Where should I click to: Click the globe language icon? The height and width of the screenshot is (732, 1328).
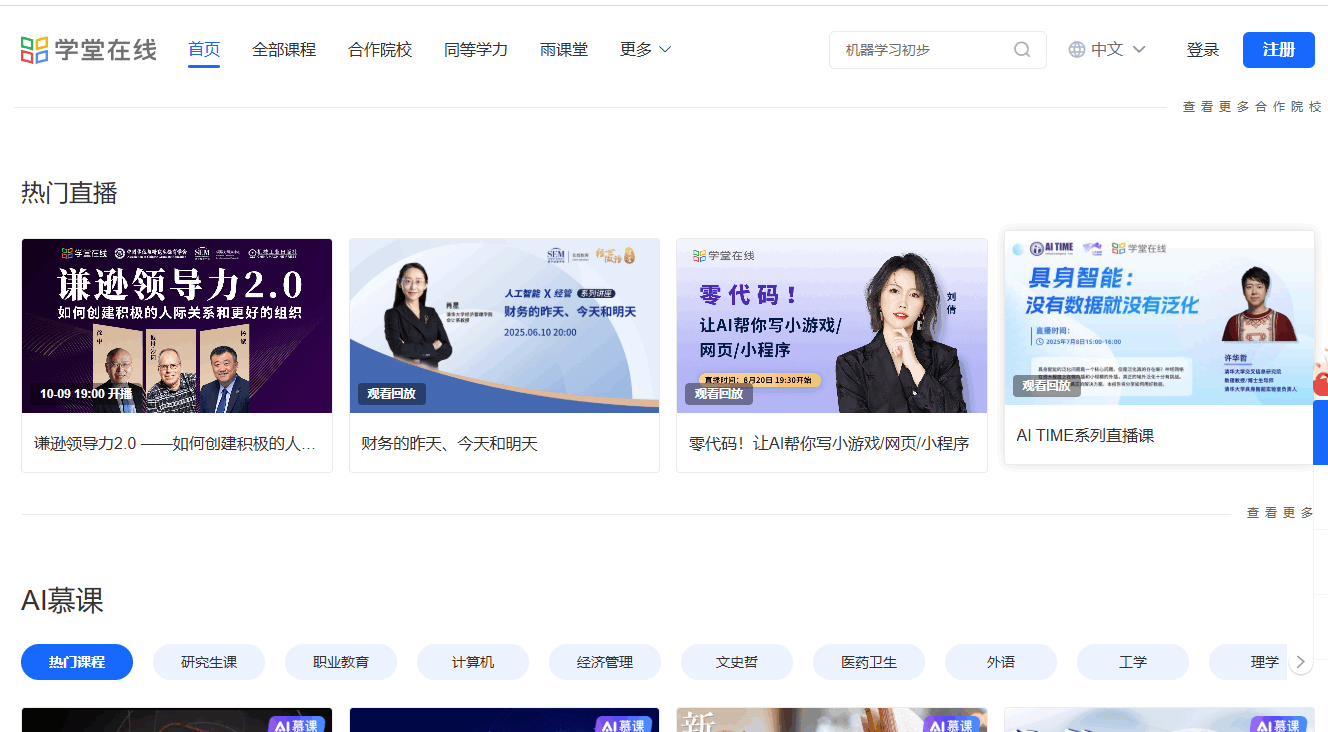coord(1077,50)
